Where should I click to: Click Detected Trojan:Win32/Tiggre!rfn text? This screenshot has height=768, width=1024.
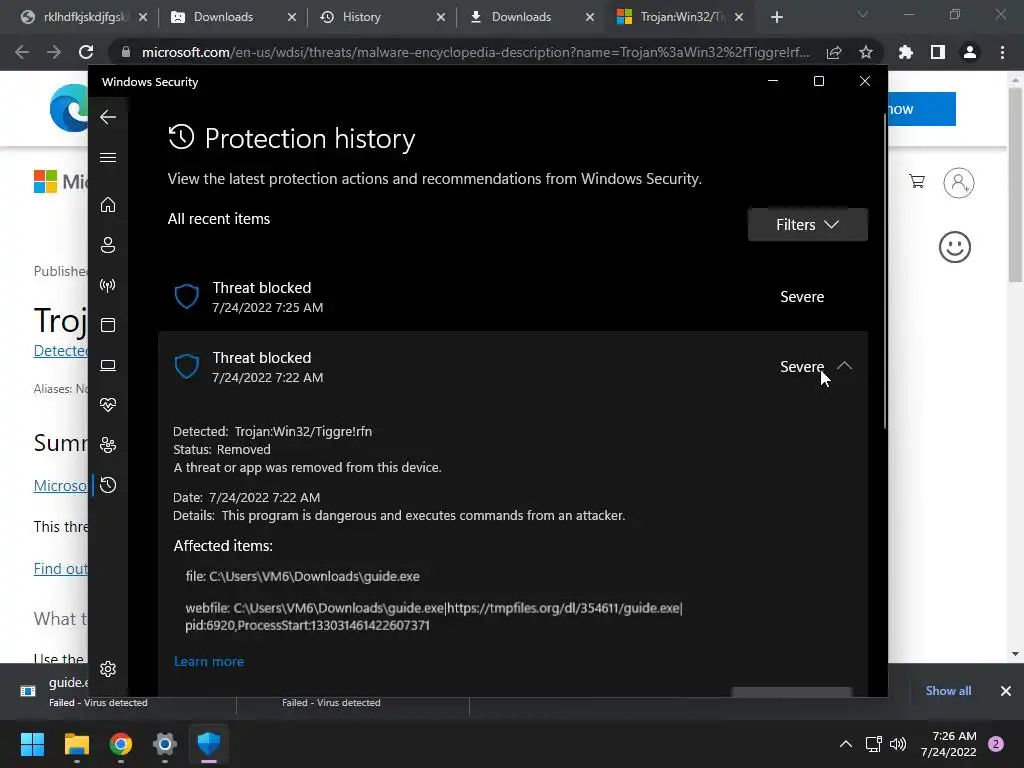pos(272,432)
